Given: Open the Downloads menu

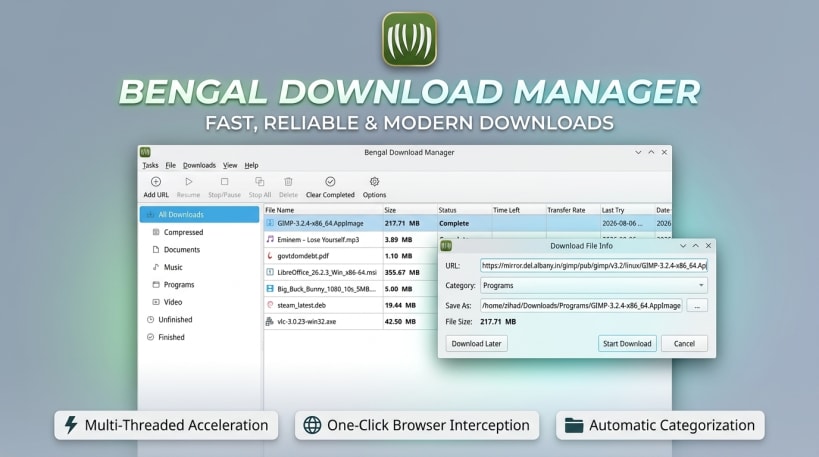Looking at the screenshot, I should (199, 165).
